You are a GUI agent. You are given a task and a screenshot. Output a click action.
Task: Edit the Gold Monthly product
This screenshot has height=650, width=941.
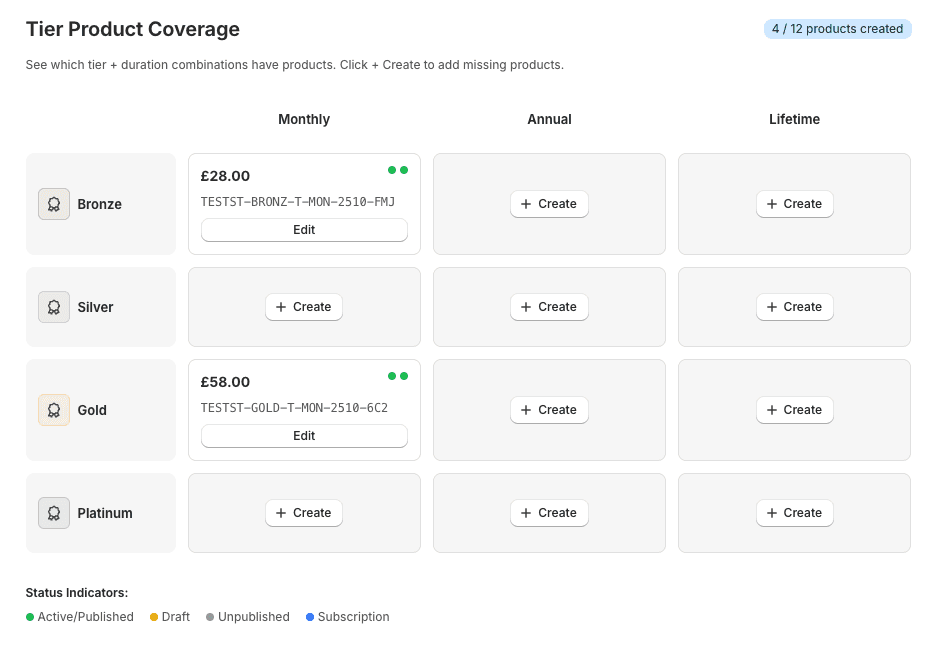point(304,436)
